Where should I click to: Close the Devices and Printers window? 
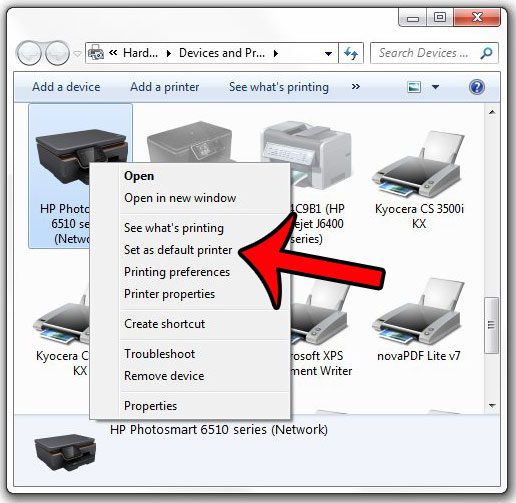point(477,17)
